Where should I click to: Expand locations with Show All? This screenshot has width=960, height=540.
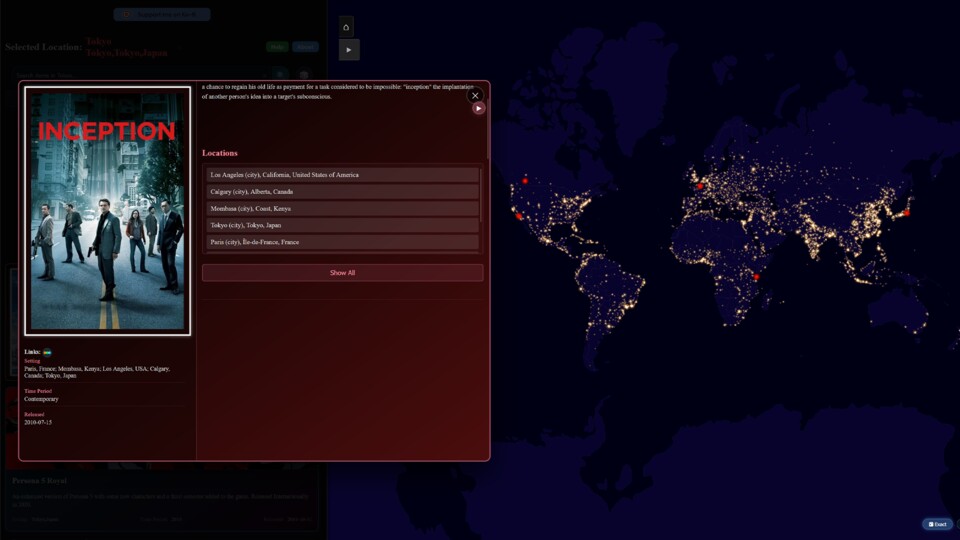pos(342,273)
